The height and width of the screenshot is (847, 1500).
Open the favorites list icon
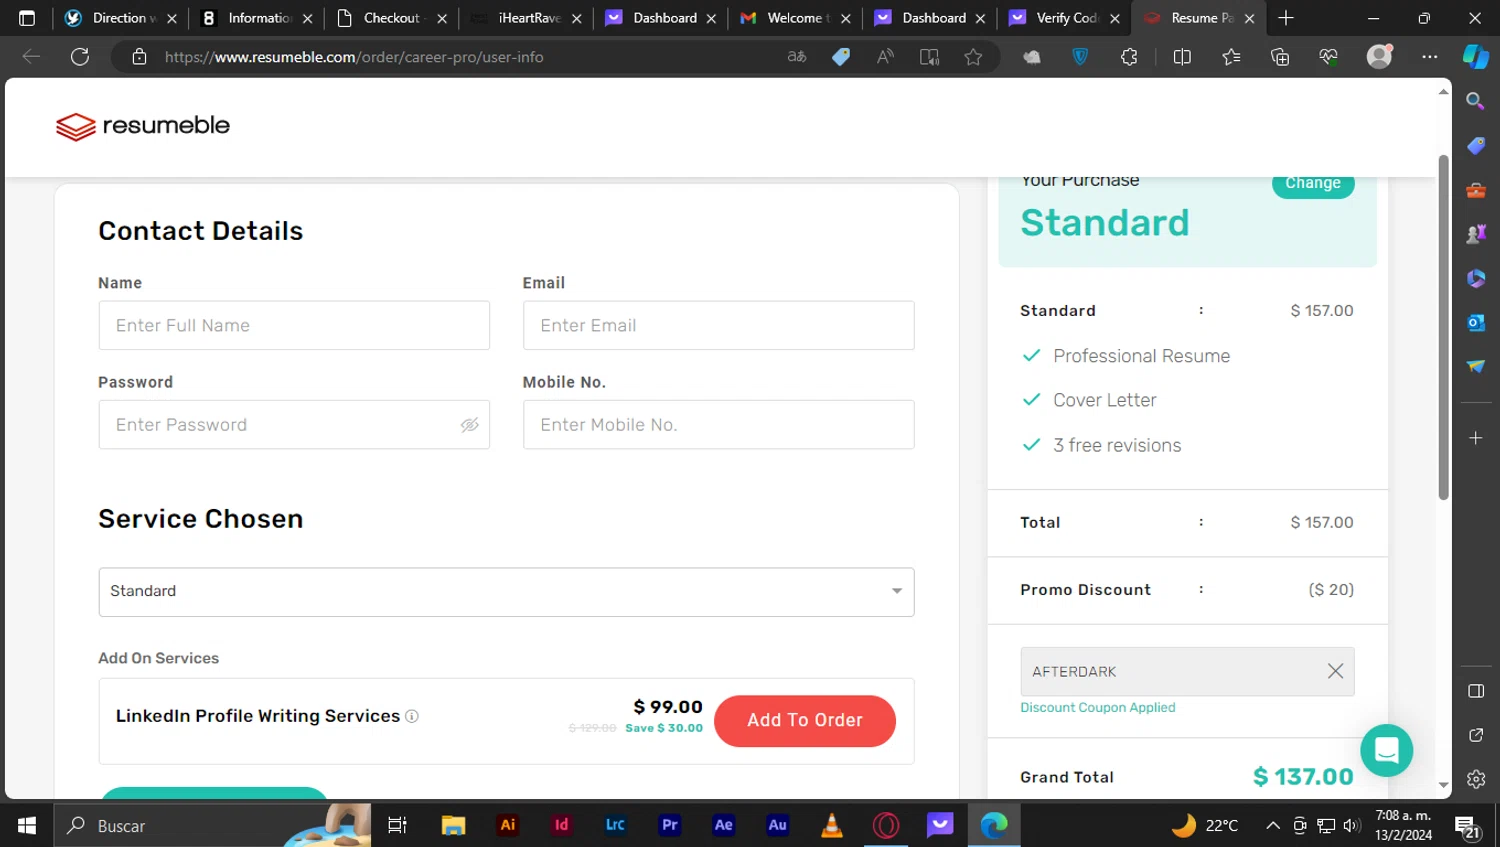1231,57
